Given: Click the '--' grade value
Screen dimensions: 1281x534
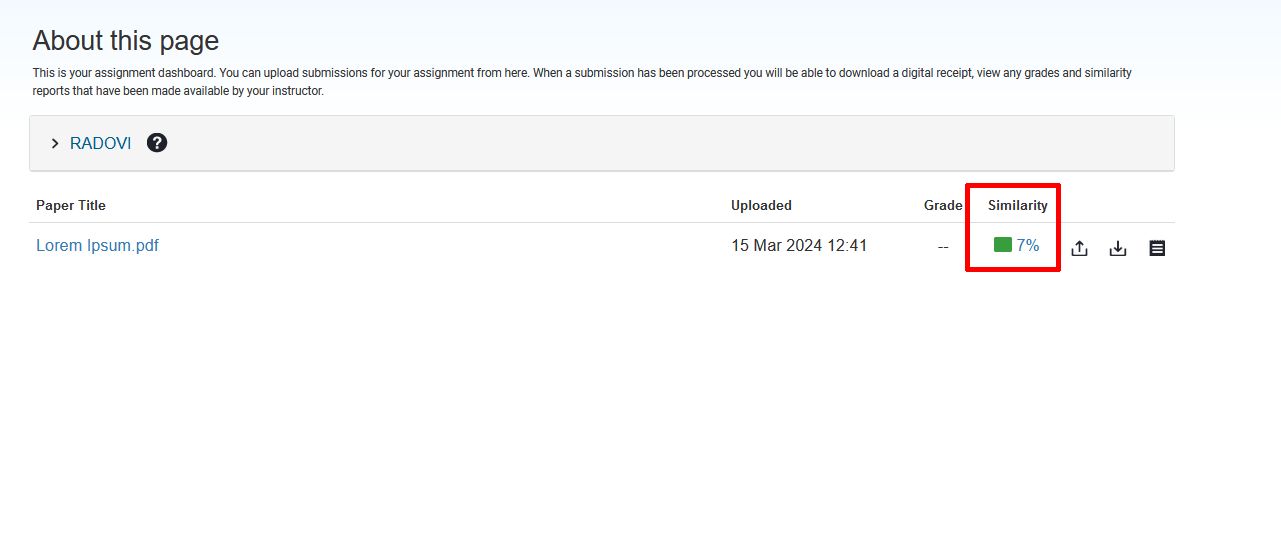Looking at the screenshot, I should click(943, 246).
